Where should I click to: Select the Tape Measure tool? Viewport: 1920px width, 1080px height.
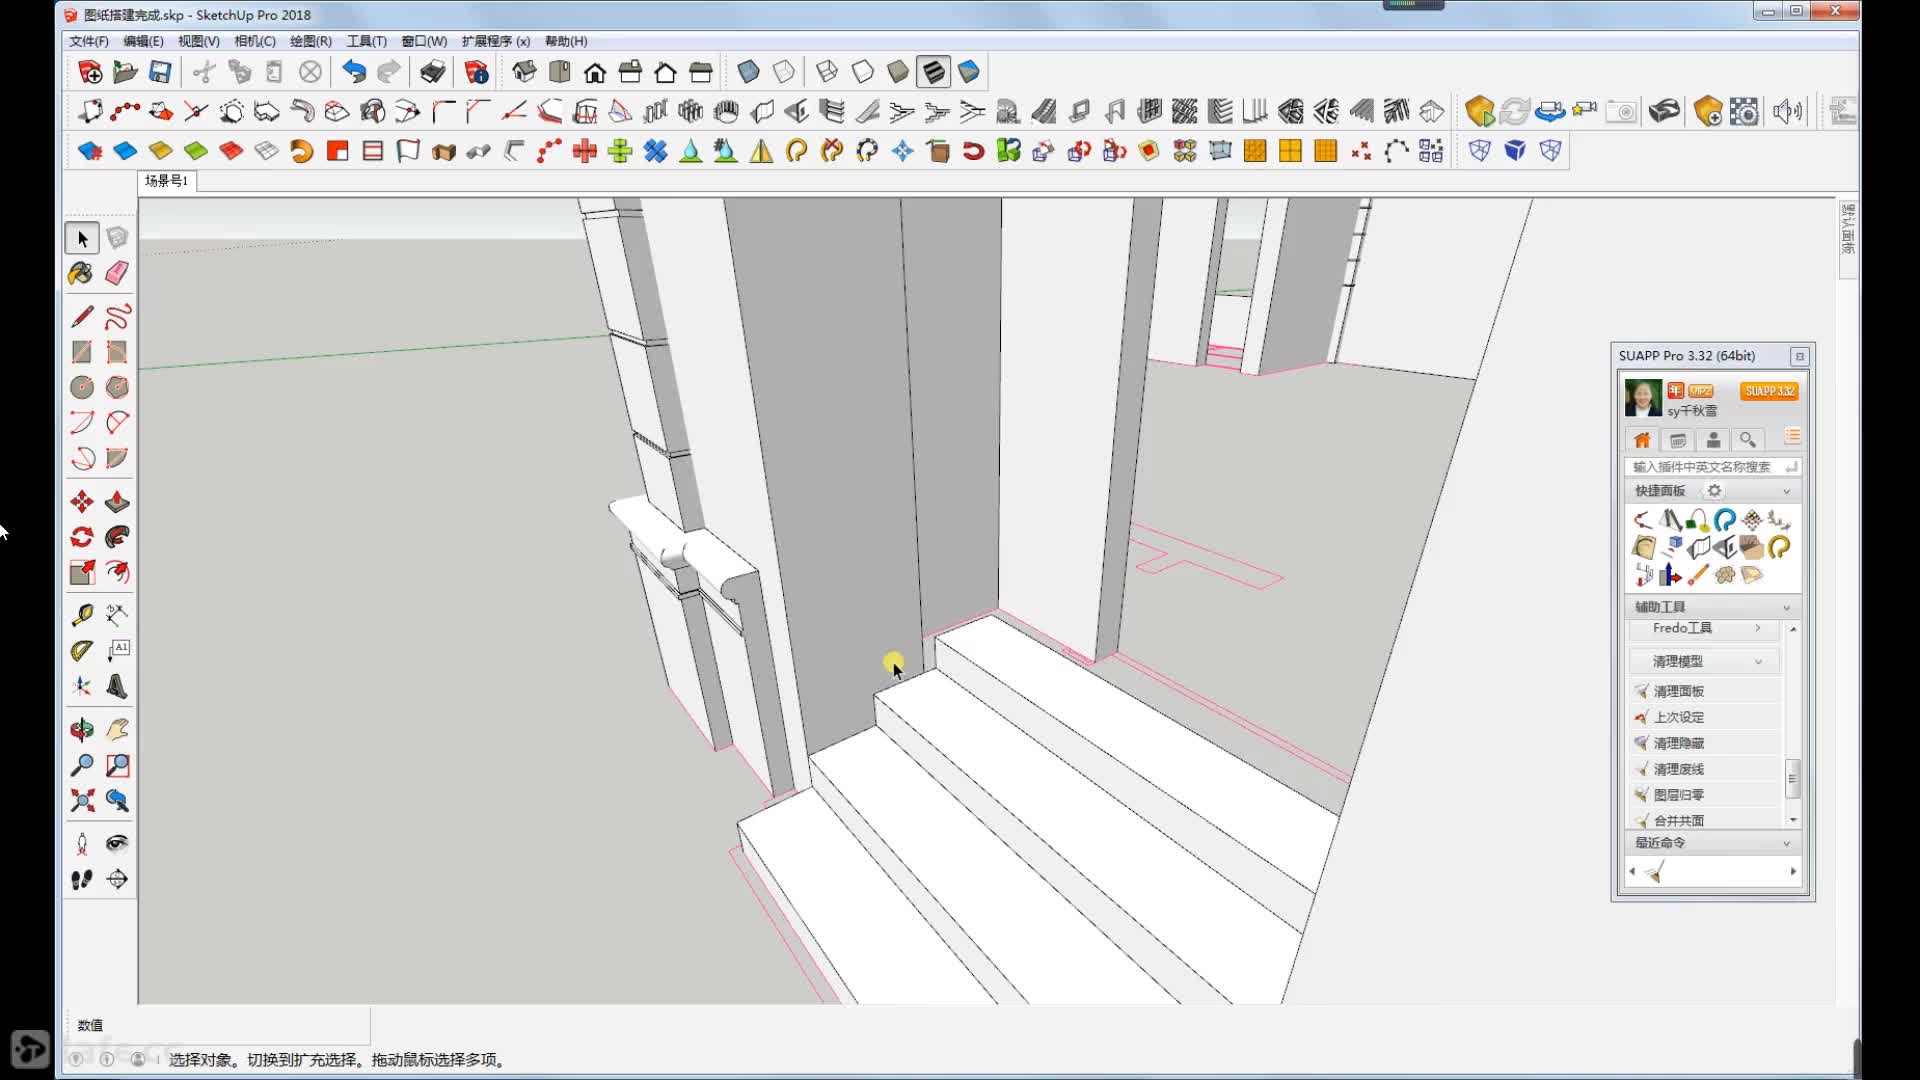pos(82,614)
